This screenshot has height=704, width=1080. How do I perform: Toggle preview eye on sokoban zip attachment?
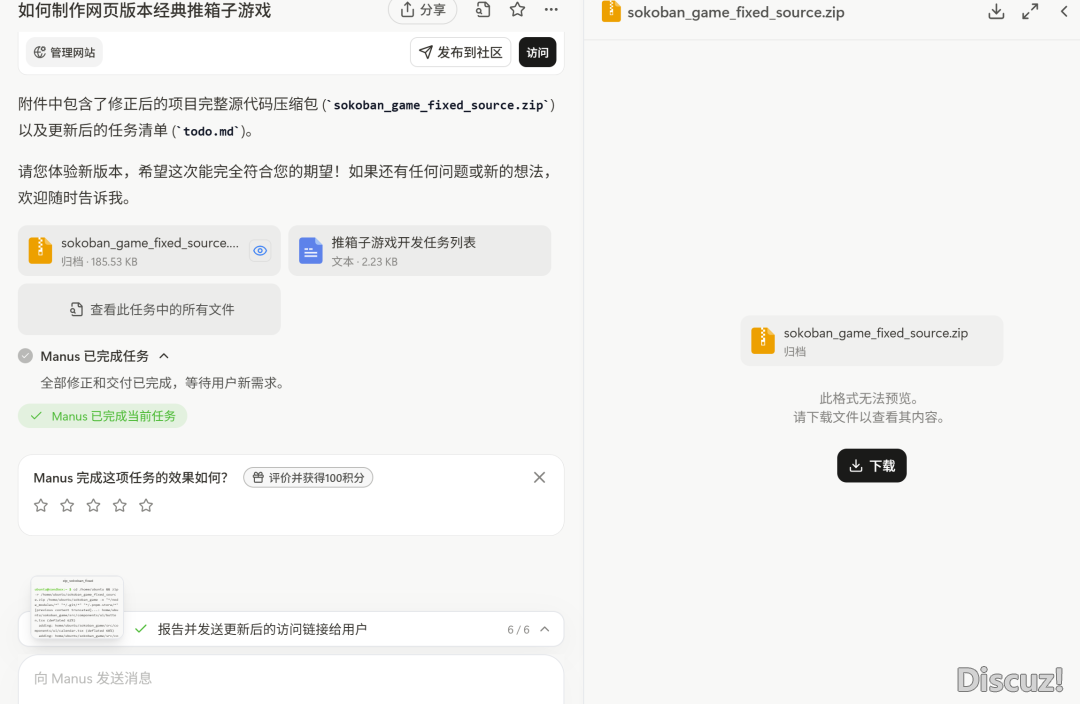point(260,251)
